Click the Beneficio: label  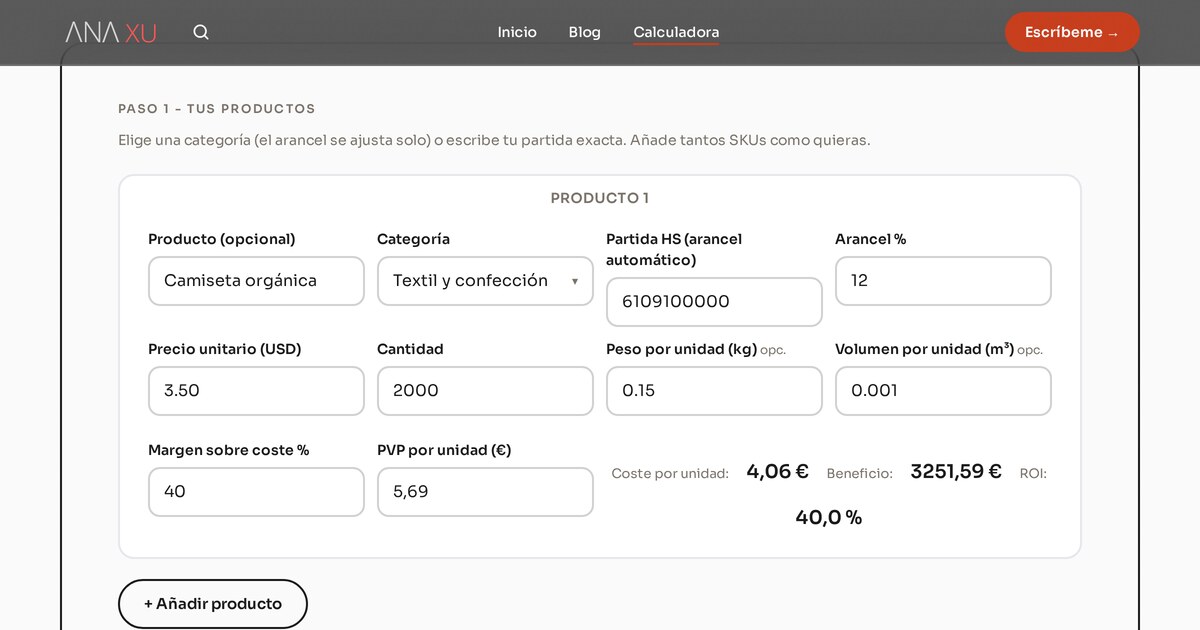[859, 473]
